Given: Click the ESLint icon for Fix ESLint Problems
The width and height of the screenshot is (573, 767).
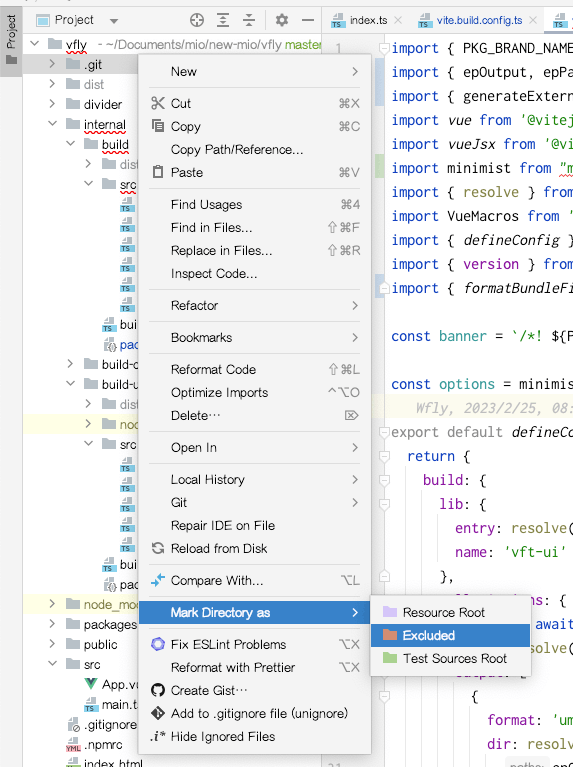Looking at the screenshot, I should tap(158, 644).
